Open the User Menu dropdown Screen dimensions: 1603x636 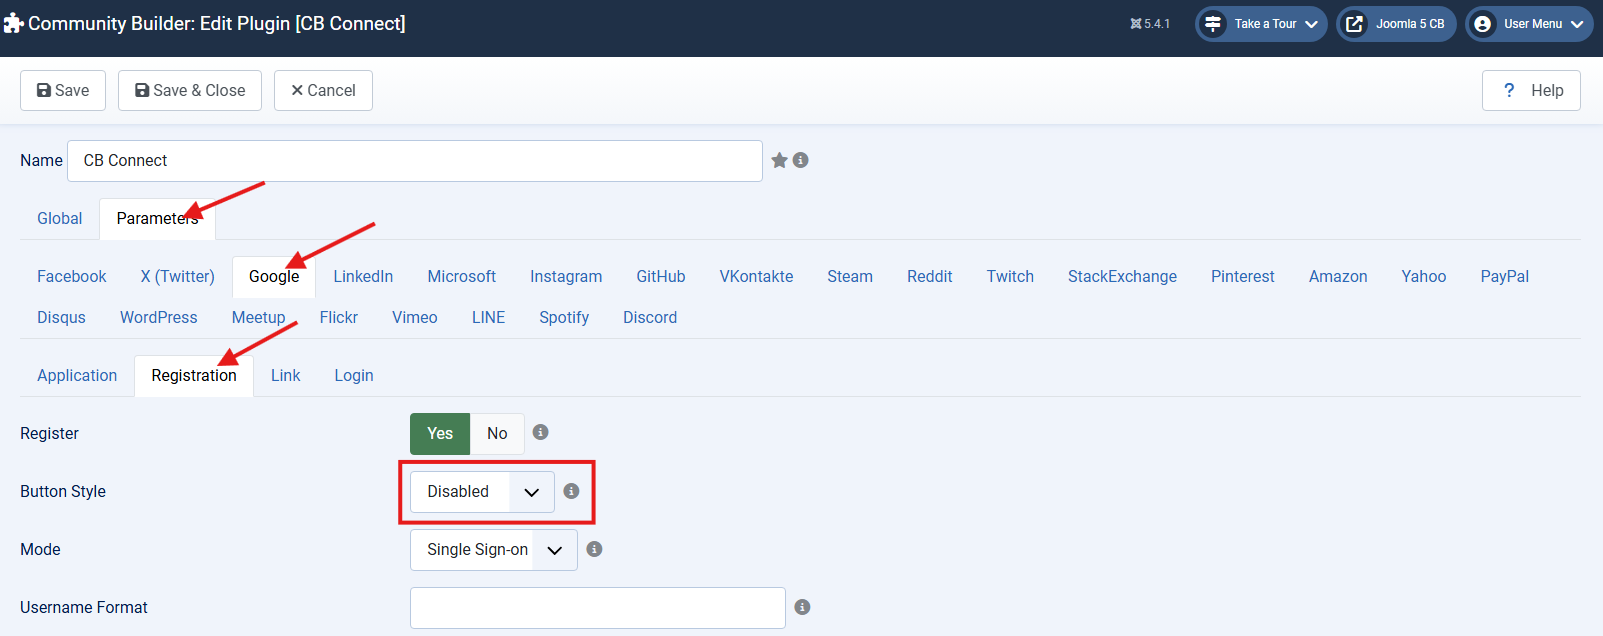1529,24
